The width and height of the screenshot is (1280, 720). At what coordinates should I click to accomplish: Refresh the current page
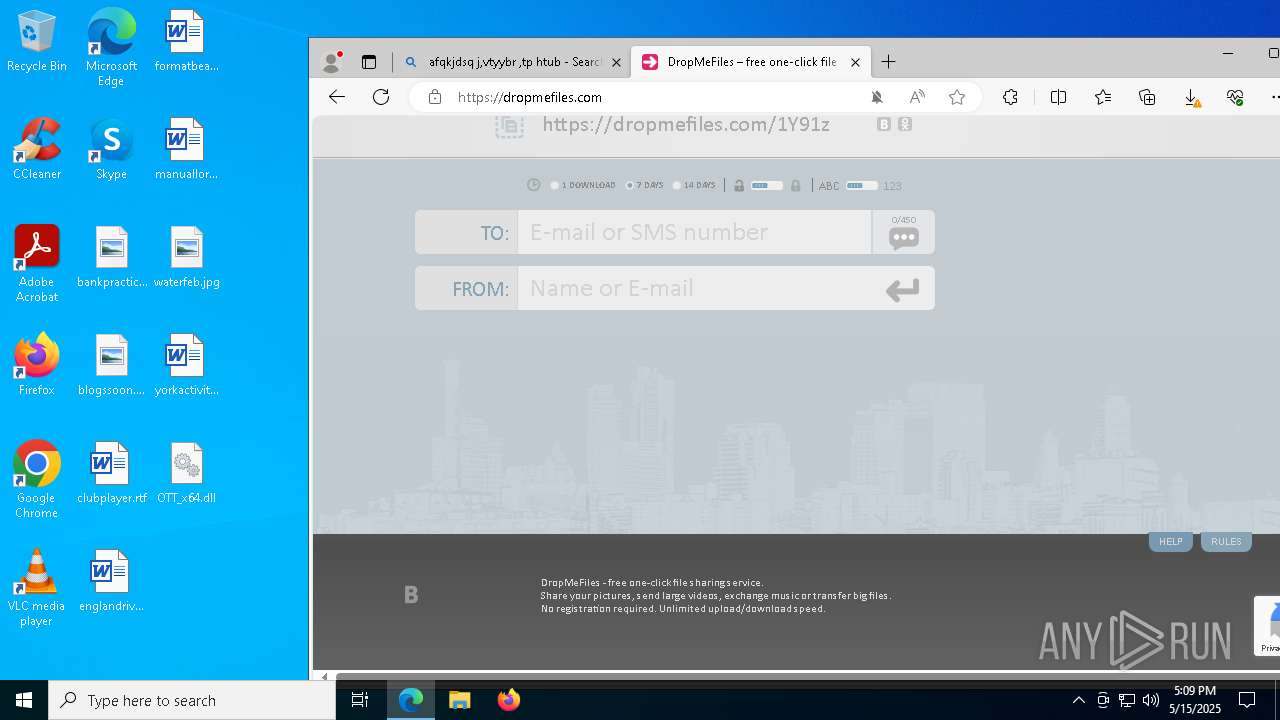pyautogui.click(x=381, y=97)
